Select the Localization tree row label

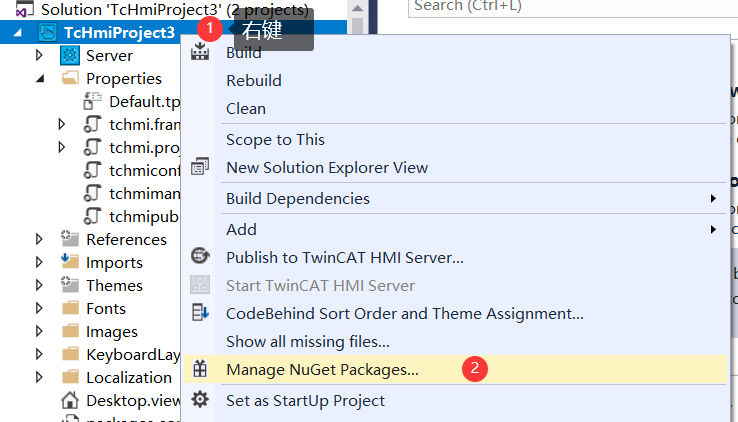pyautogui.click(x=129, y=378)
